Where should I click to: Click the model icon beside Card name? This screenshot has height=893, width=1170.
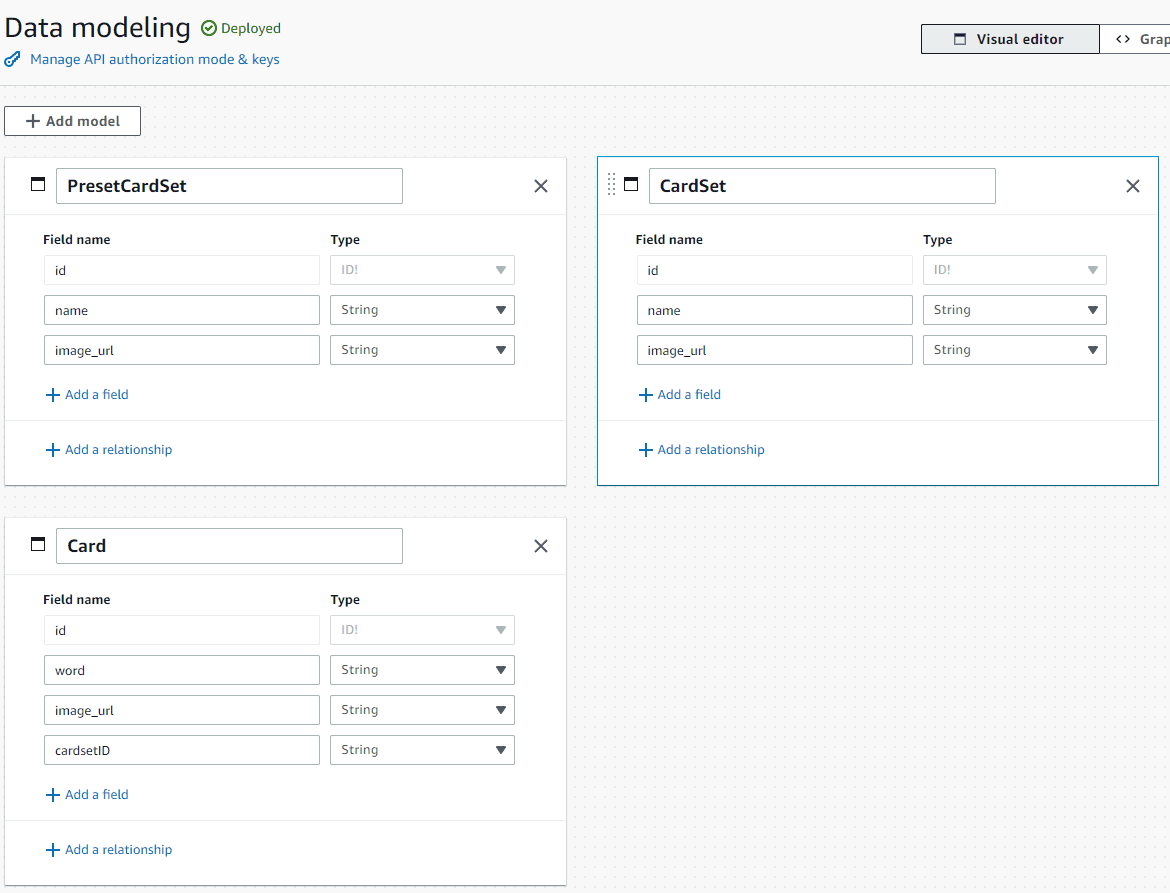point(39,545)
